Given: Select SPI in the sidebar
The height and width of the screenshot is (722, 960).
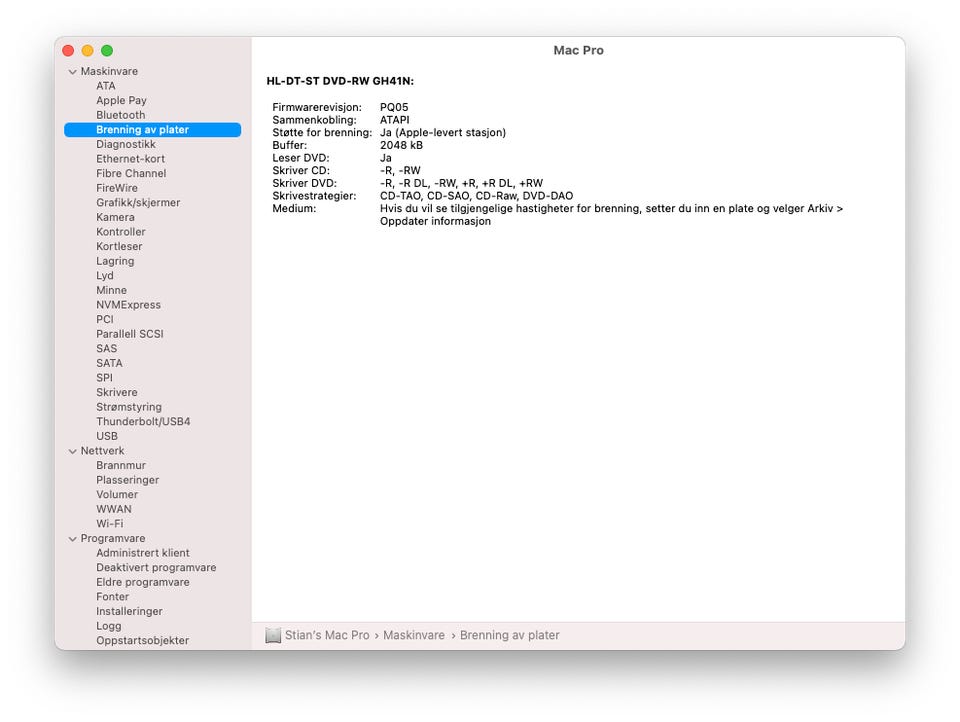Looking at the screenshot, I should [x=104, y=378].
